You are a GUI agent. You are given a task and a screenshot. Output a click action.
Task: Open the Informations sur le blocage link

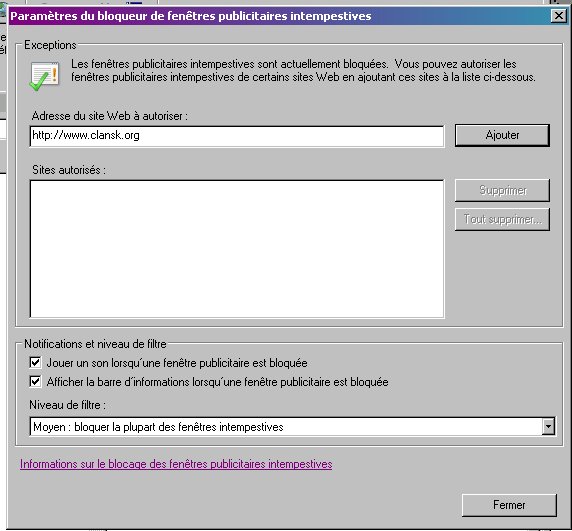pos(176,464)
